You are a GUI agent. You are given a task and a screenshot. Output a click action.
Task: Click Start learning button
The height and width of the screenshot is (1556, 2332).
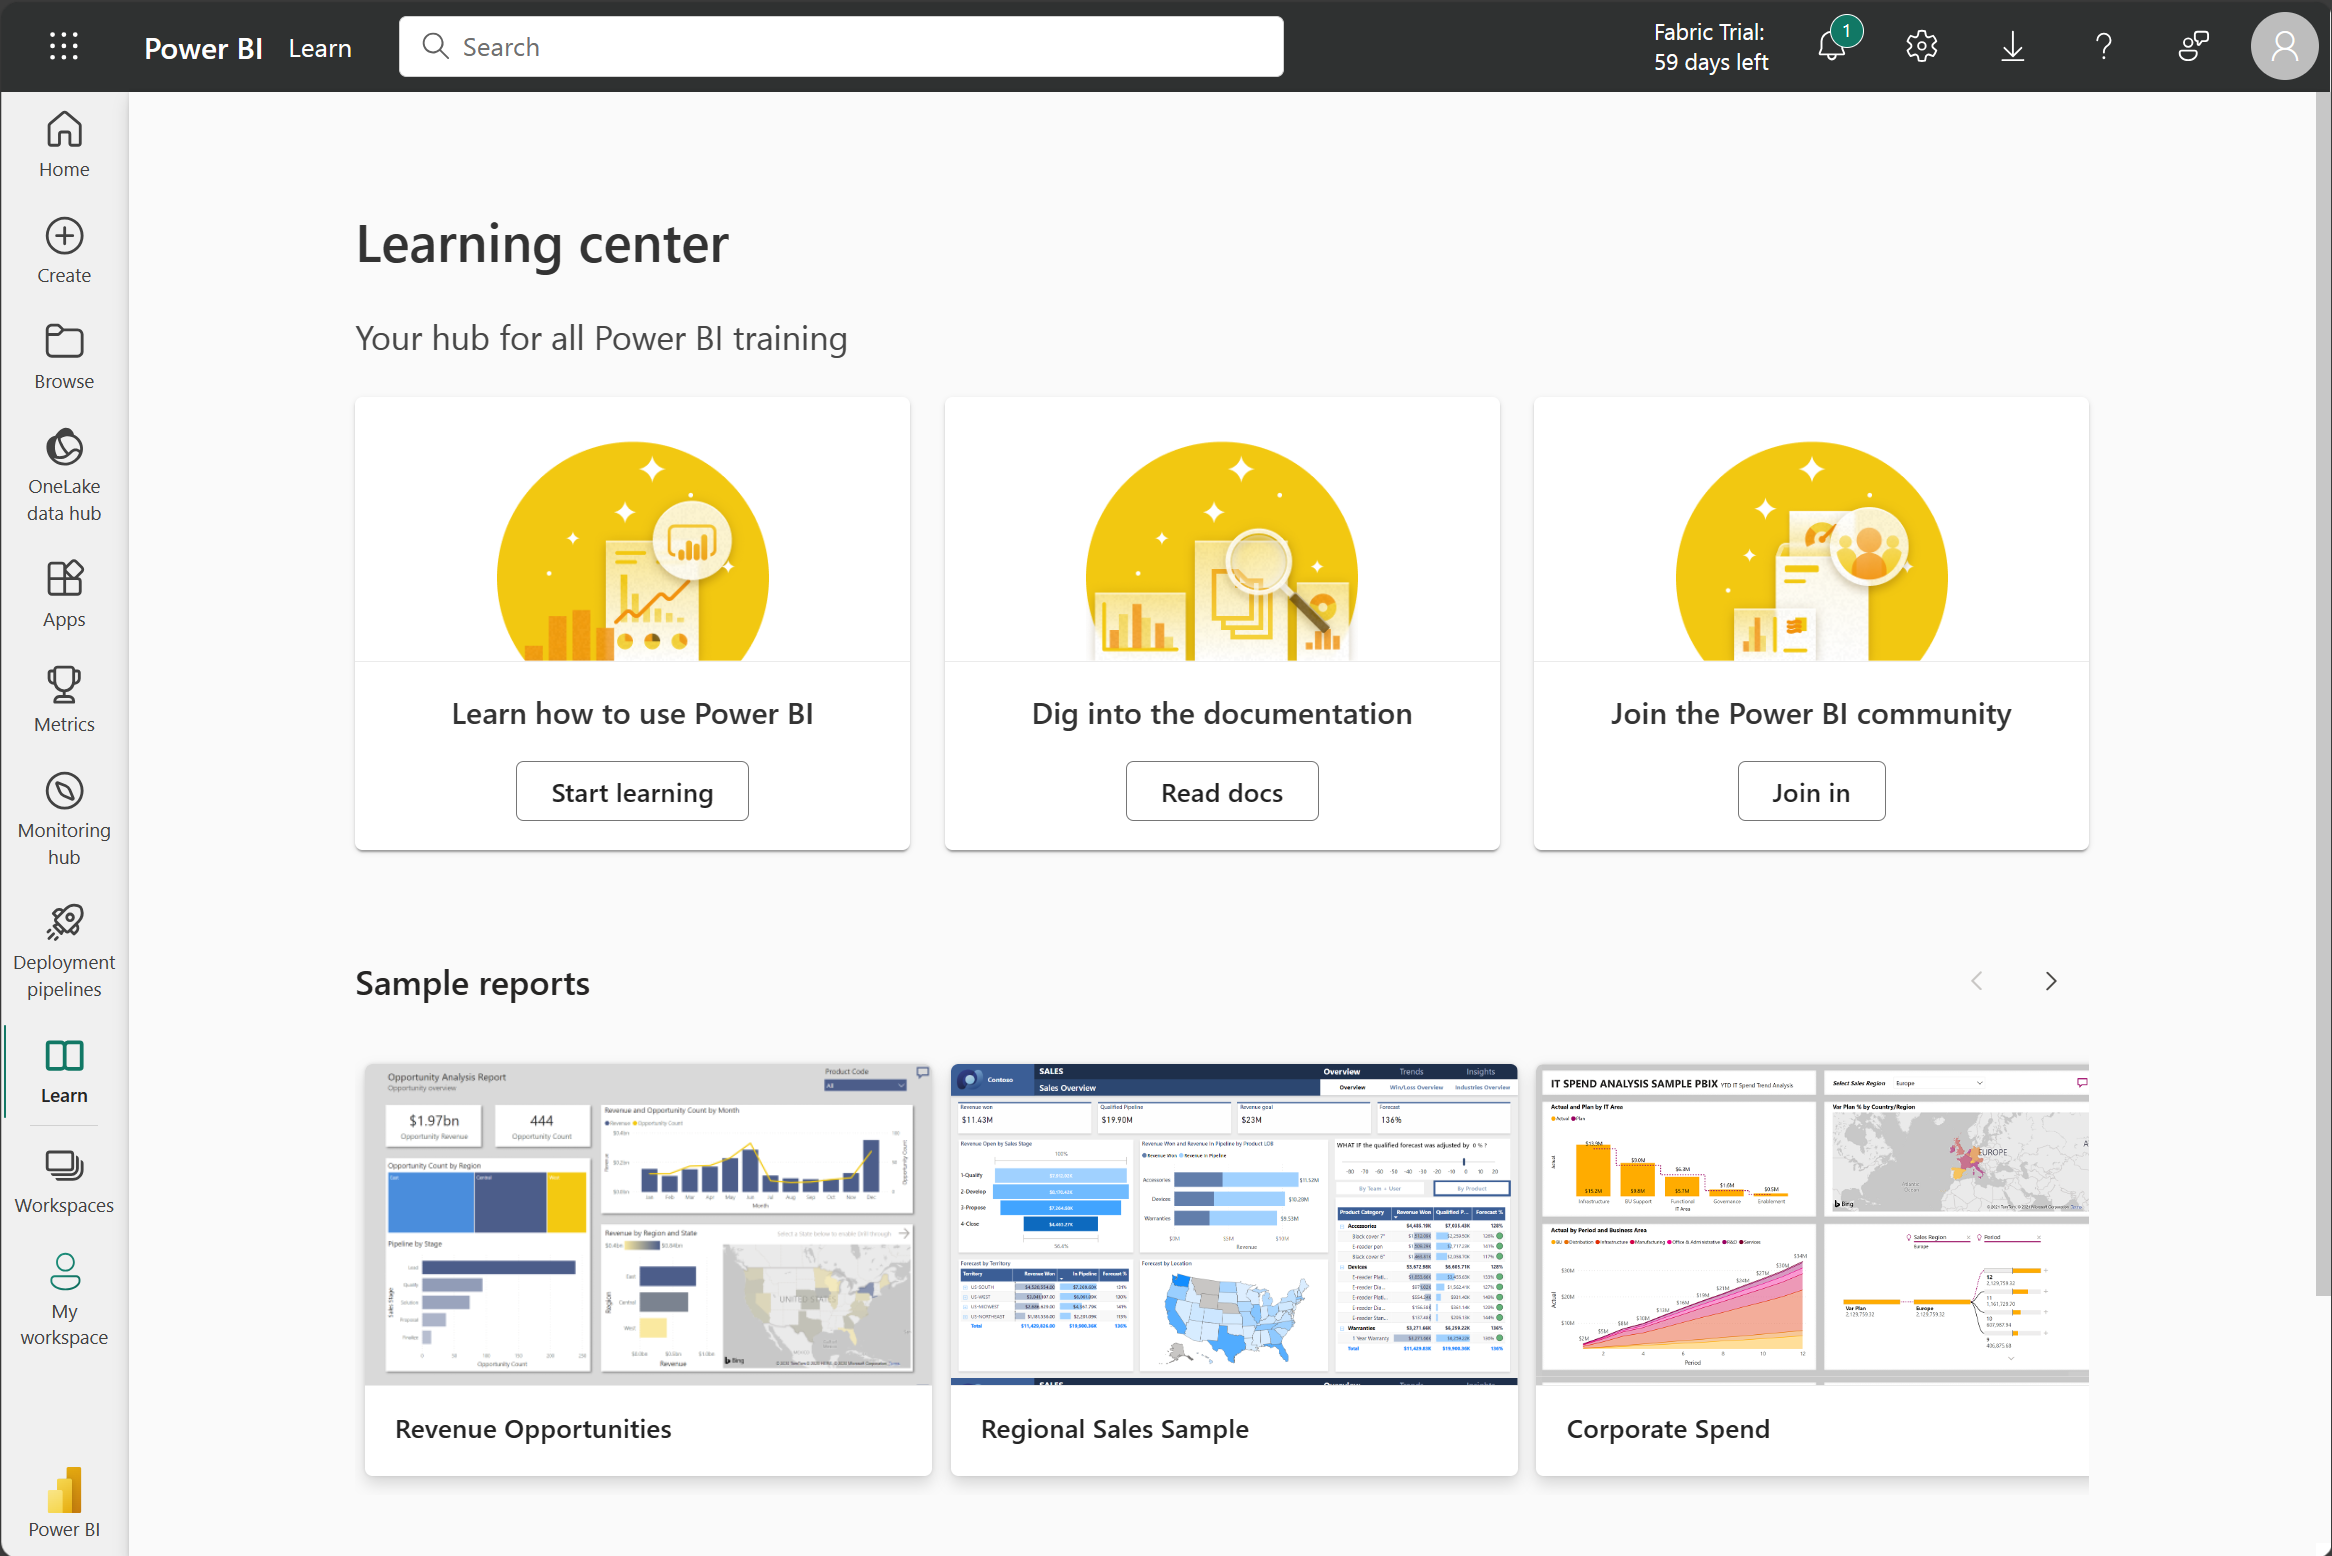point(630,790)
